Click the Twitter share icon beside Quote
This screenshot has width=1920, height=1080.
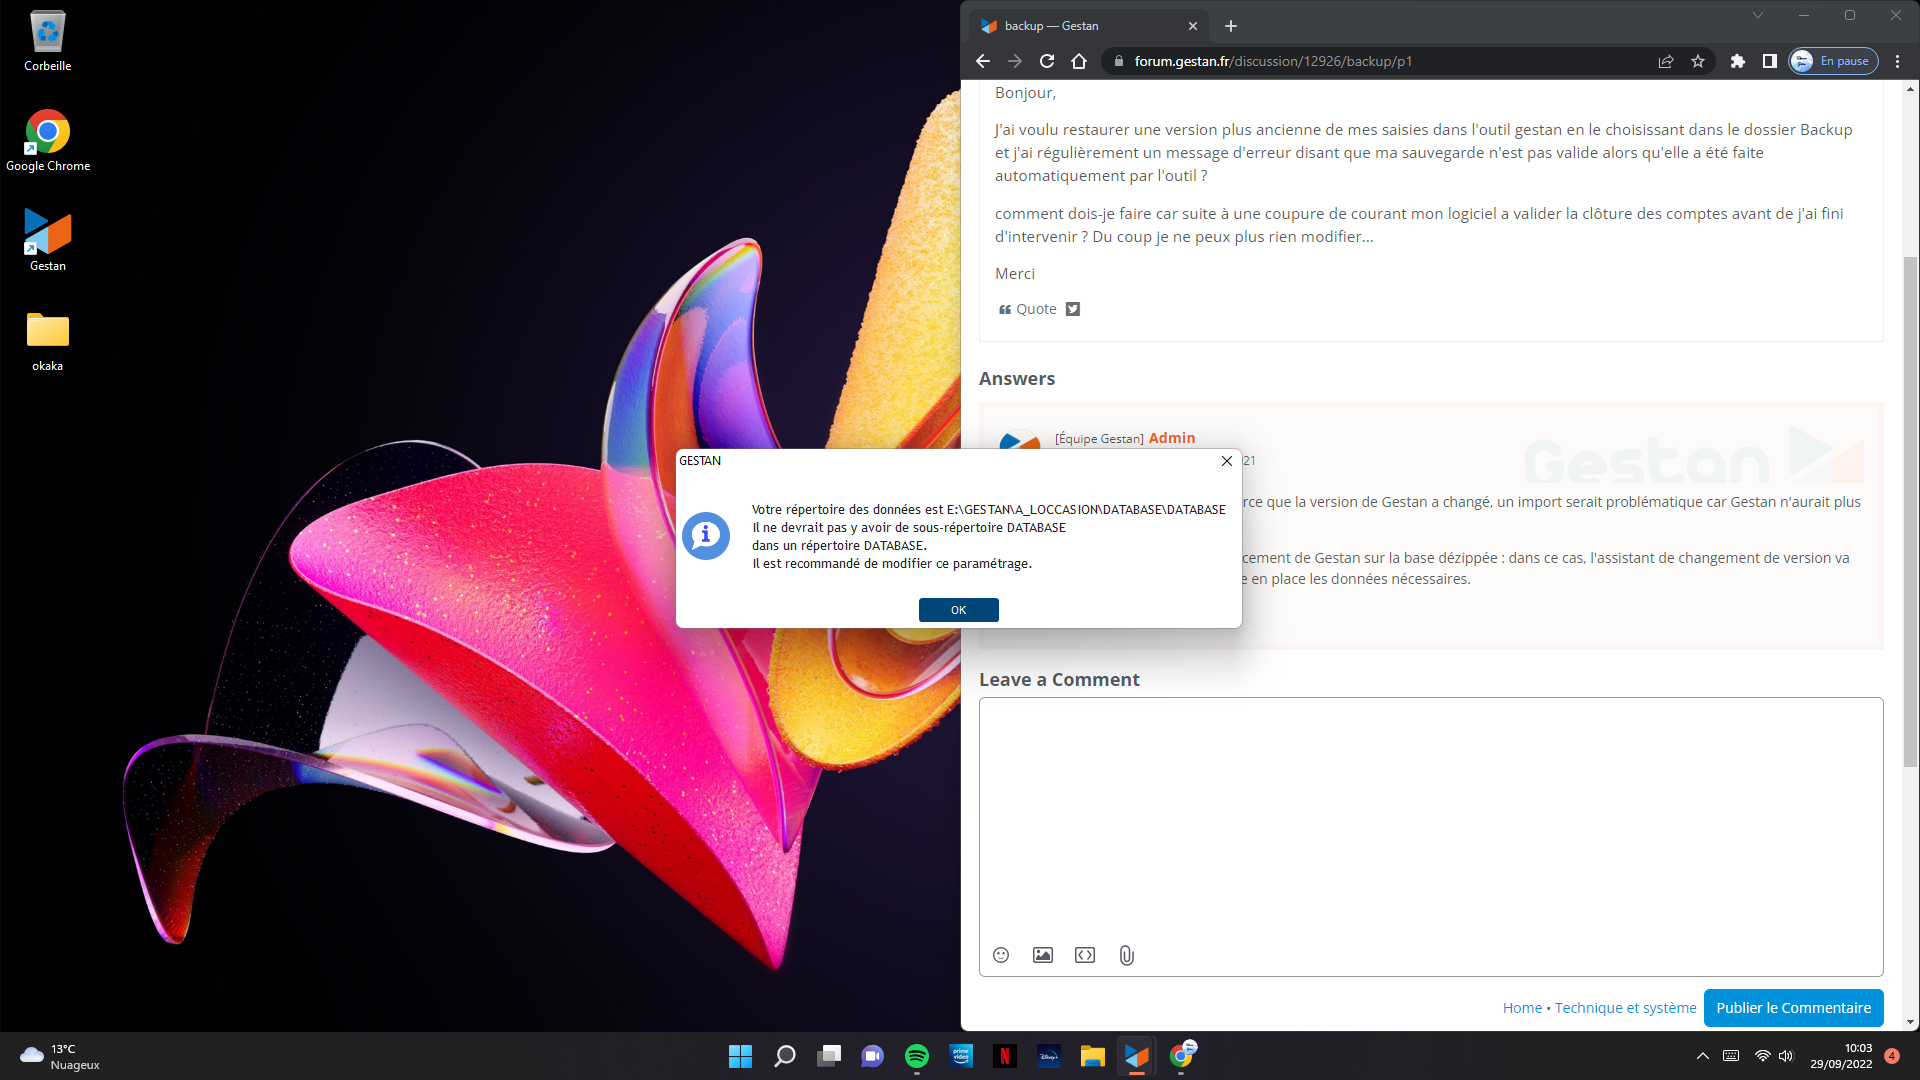click(x=1073, y=309)
